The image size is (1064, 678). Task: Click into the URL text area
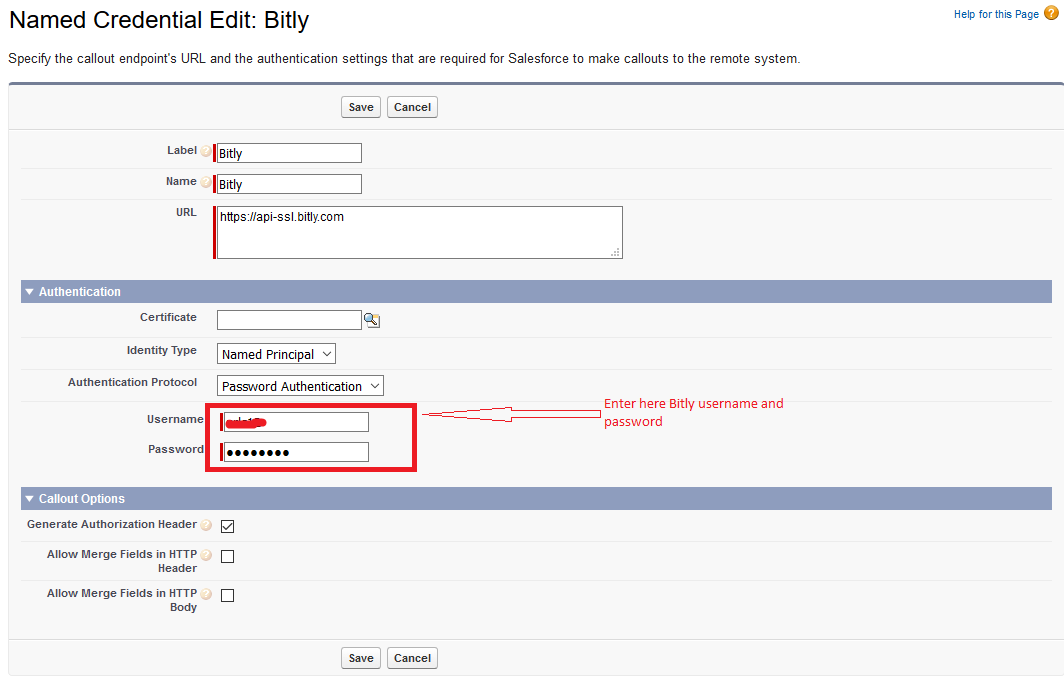pos(419,232)
